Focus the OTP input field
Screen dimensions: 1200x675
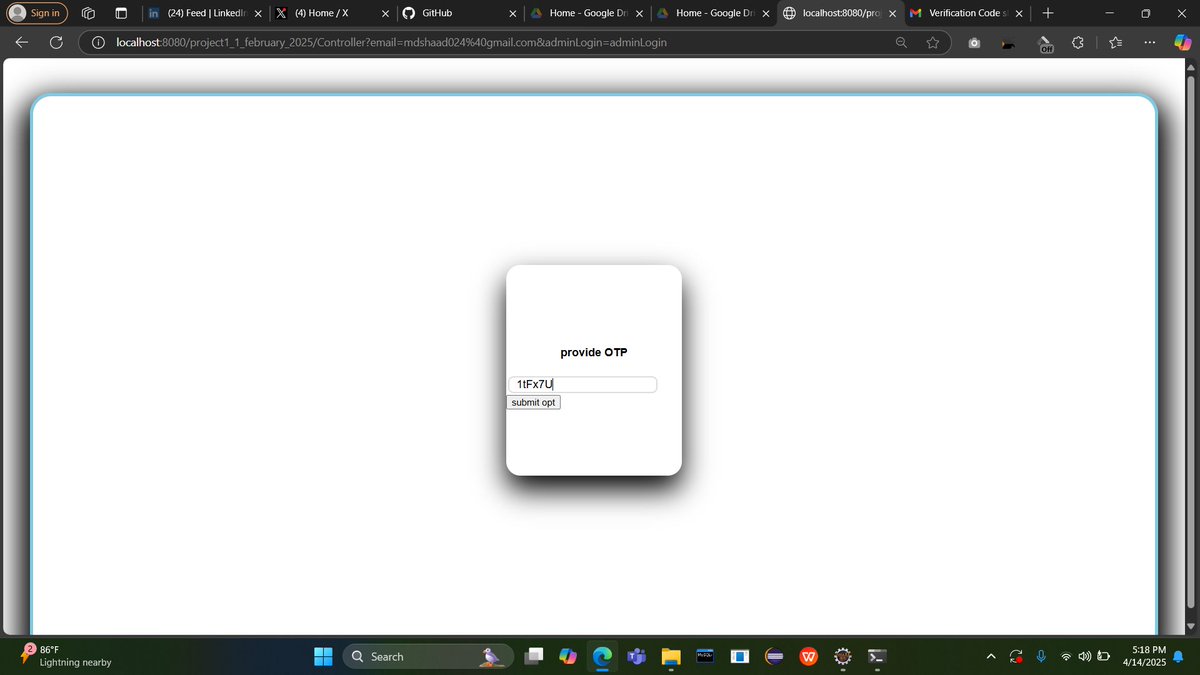pos(583,384)
